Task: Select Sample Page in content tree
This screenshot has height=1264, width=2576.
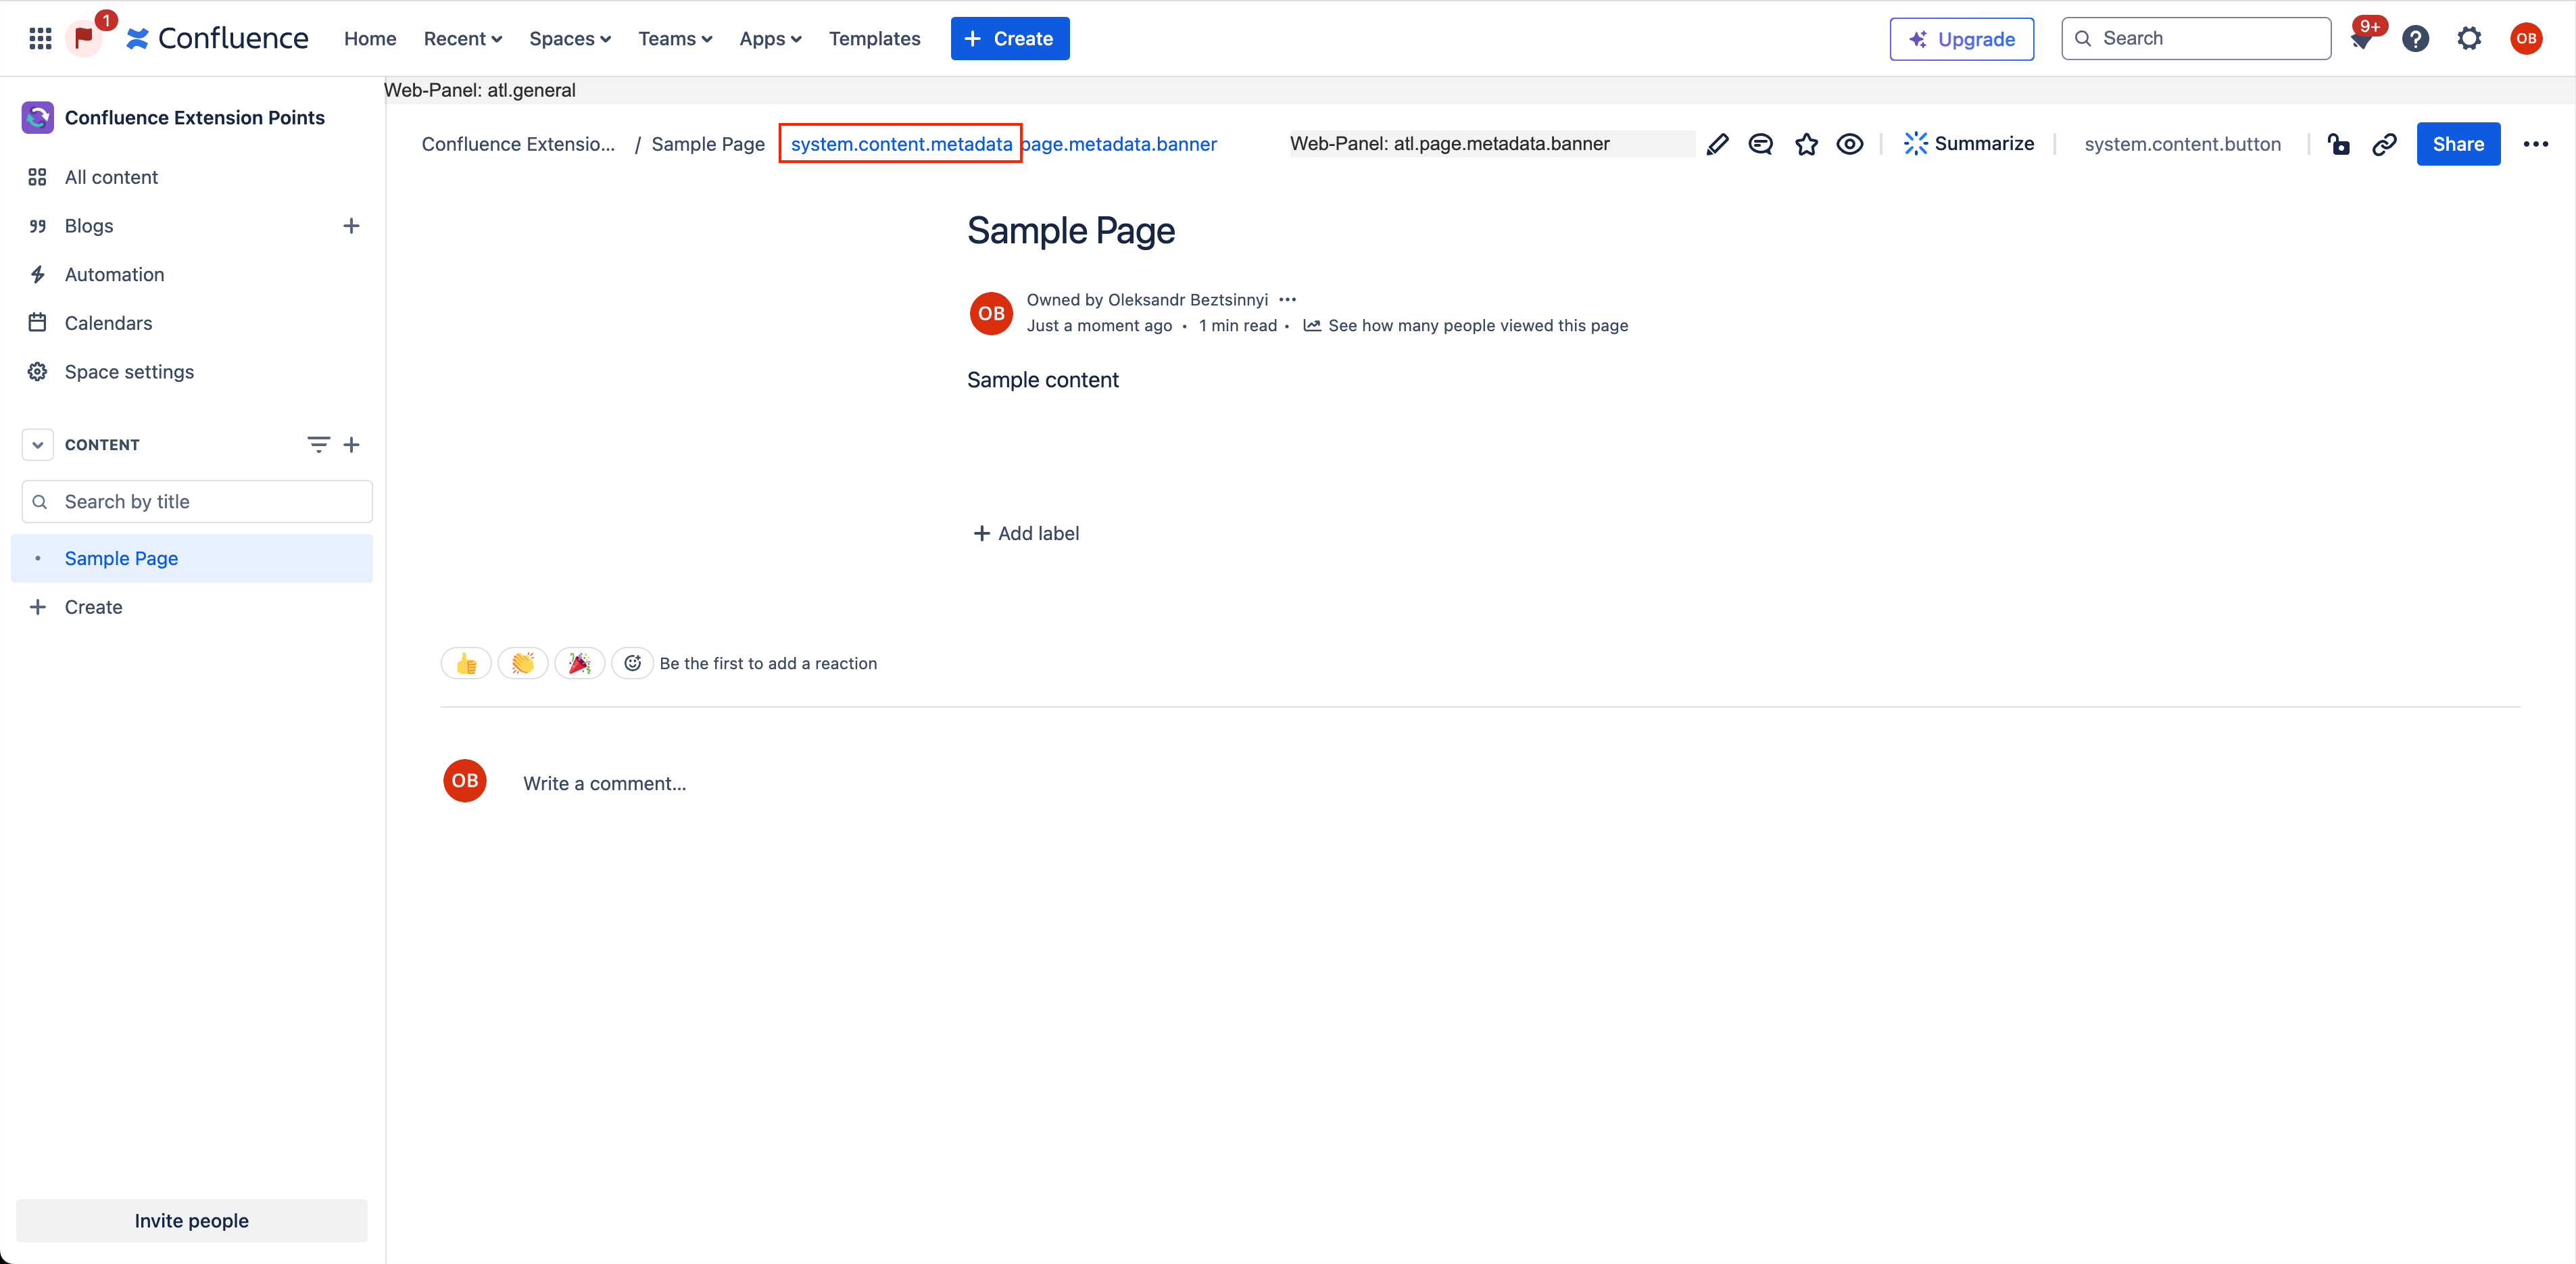Action: point(192,558)
